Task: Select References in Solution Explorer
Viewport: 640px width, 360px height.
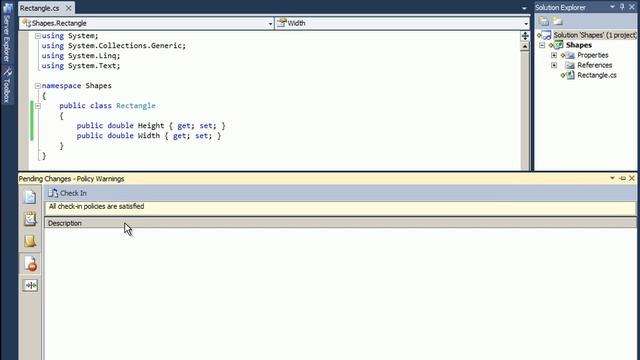Action: coord(594,65)
